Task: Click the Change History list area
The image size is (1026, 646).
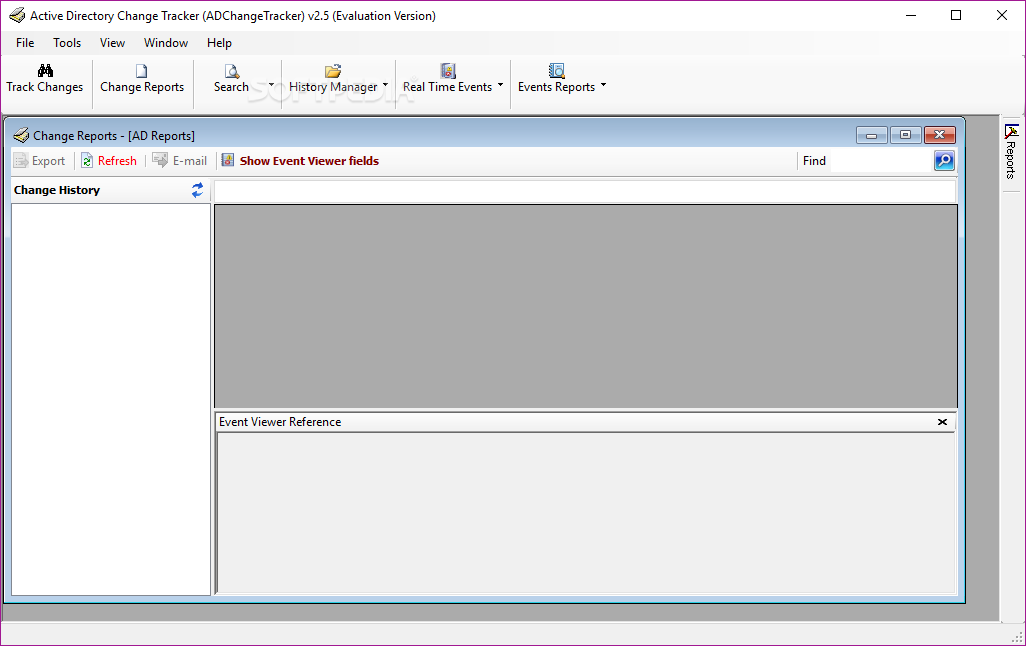Action: coord(111,399)
